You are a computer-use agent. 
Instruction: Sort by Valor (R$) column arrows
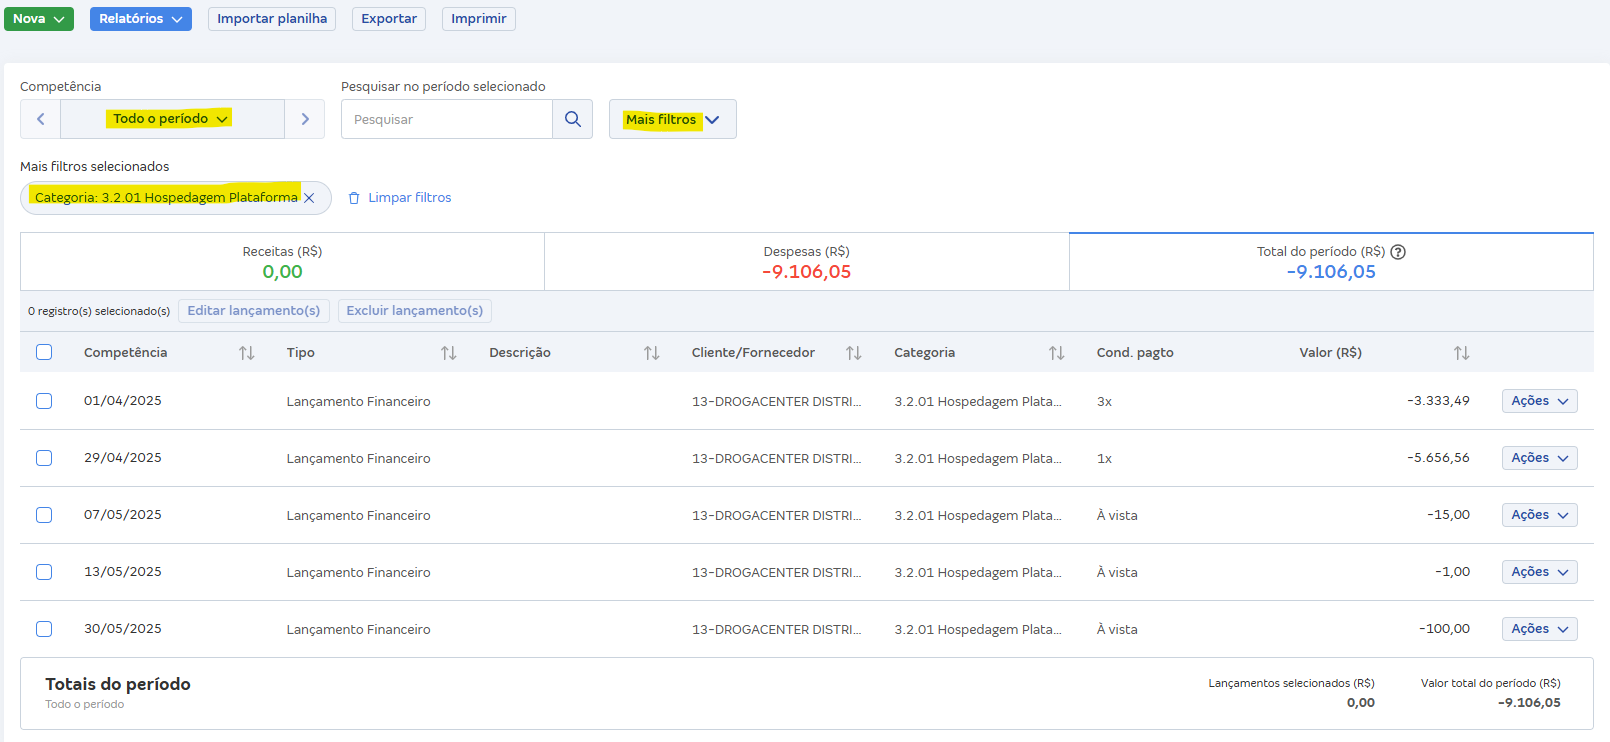pyautogui.click(x=1461, y=353)
